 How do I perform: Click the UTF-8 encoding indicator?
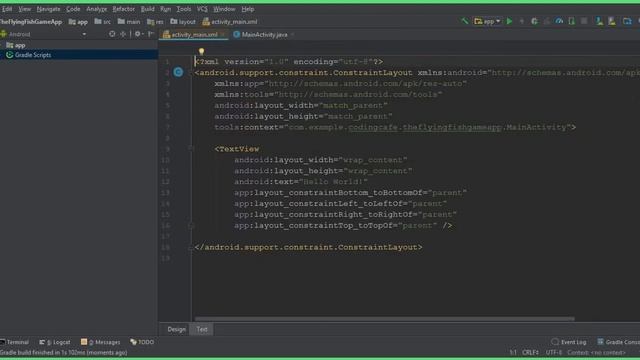click(553, 352)
